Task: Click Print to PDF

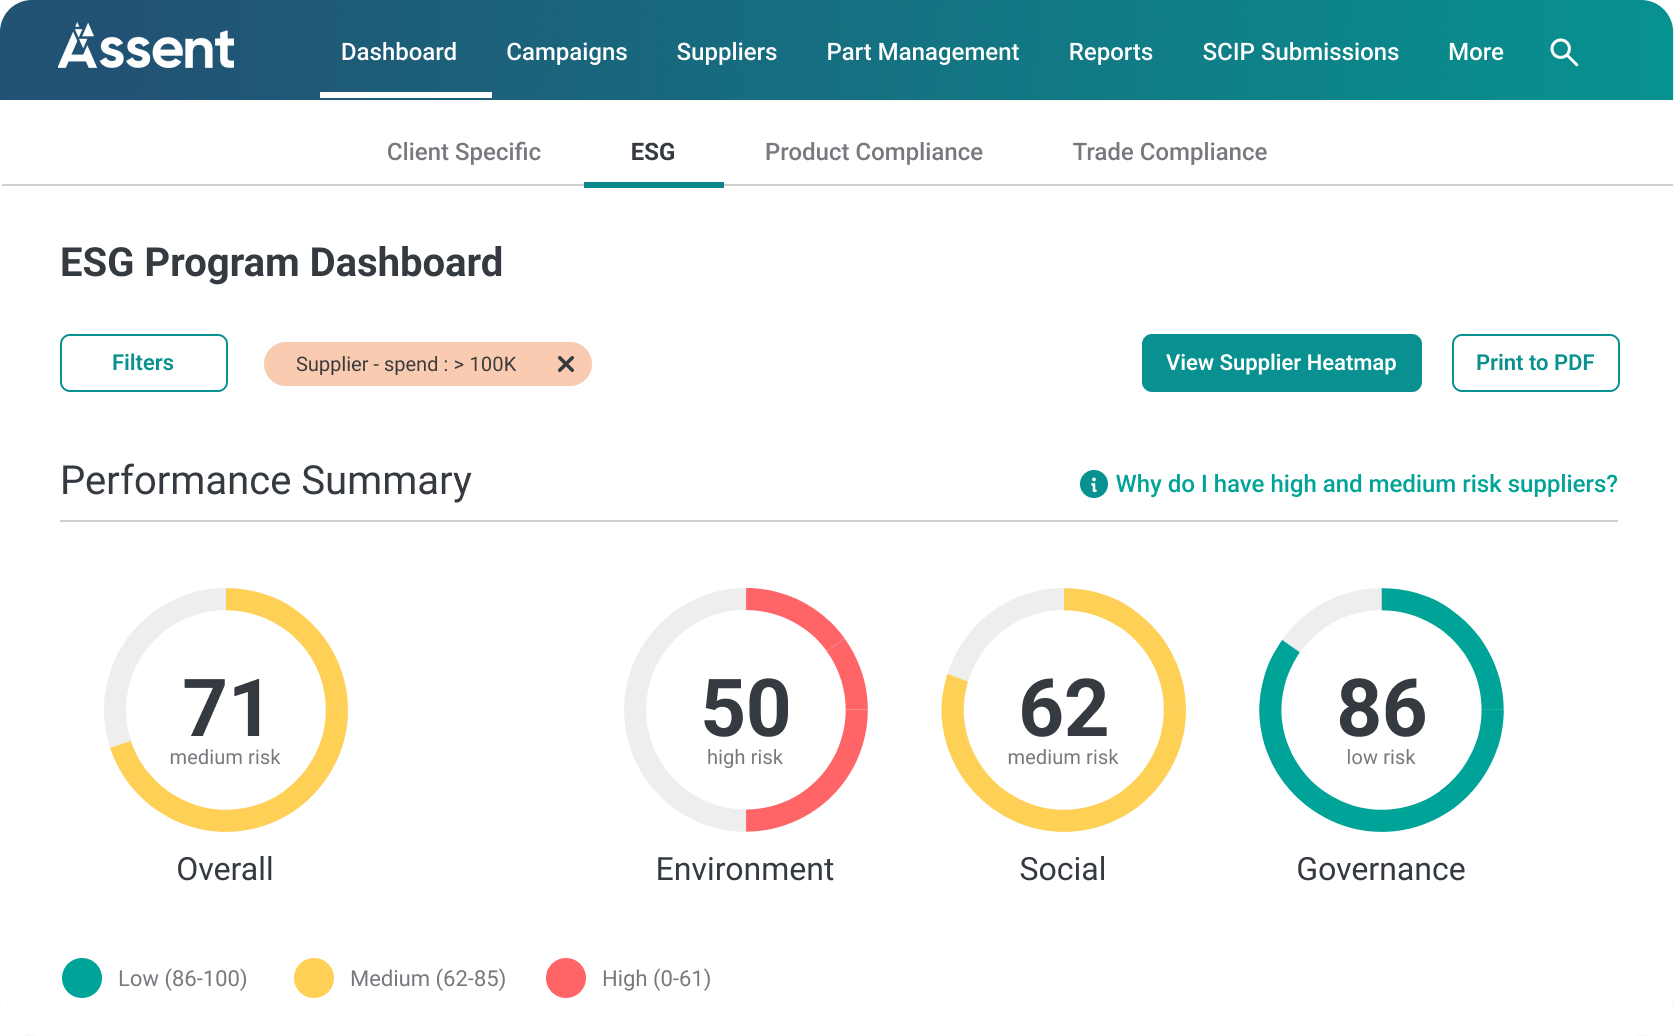Action: (x=1536, y=363)
